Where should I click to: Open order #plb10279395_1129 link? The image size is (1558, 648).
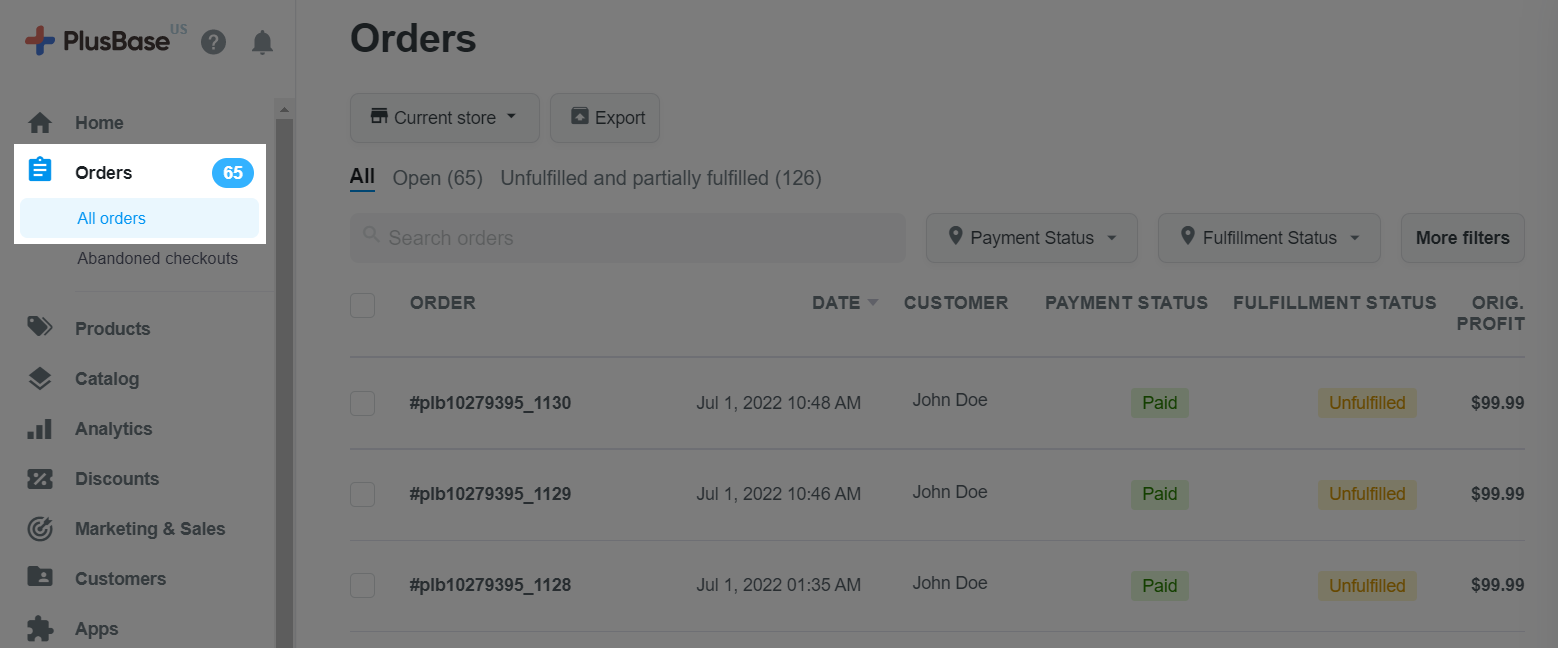490,494
